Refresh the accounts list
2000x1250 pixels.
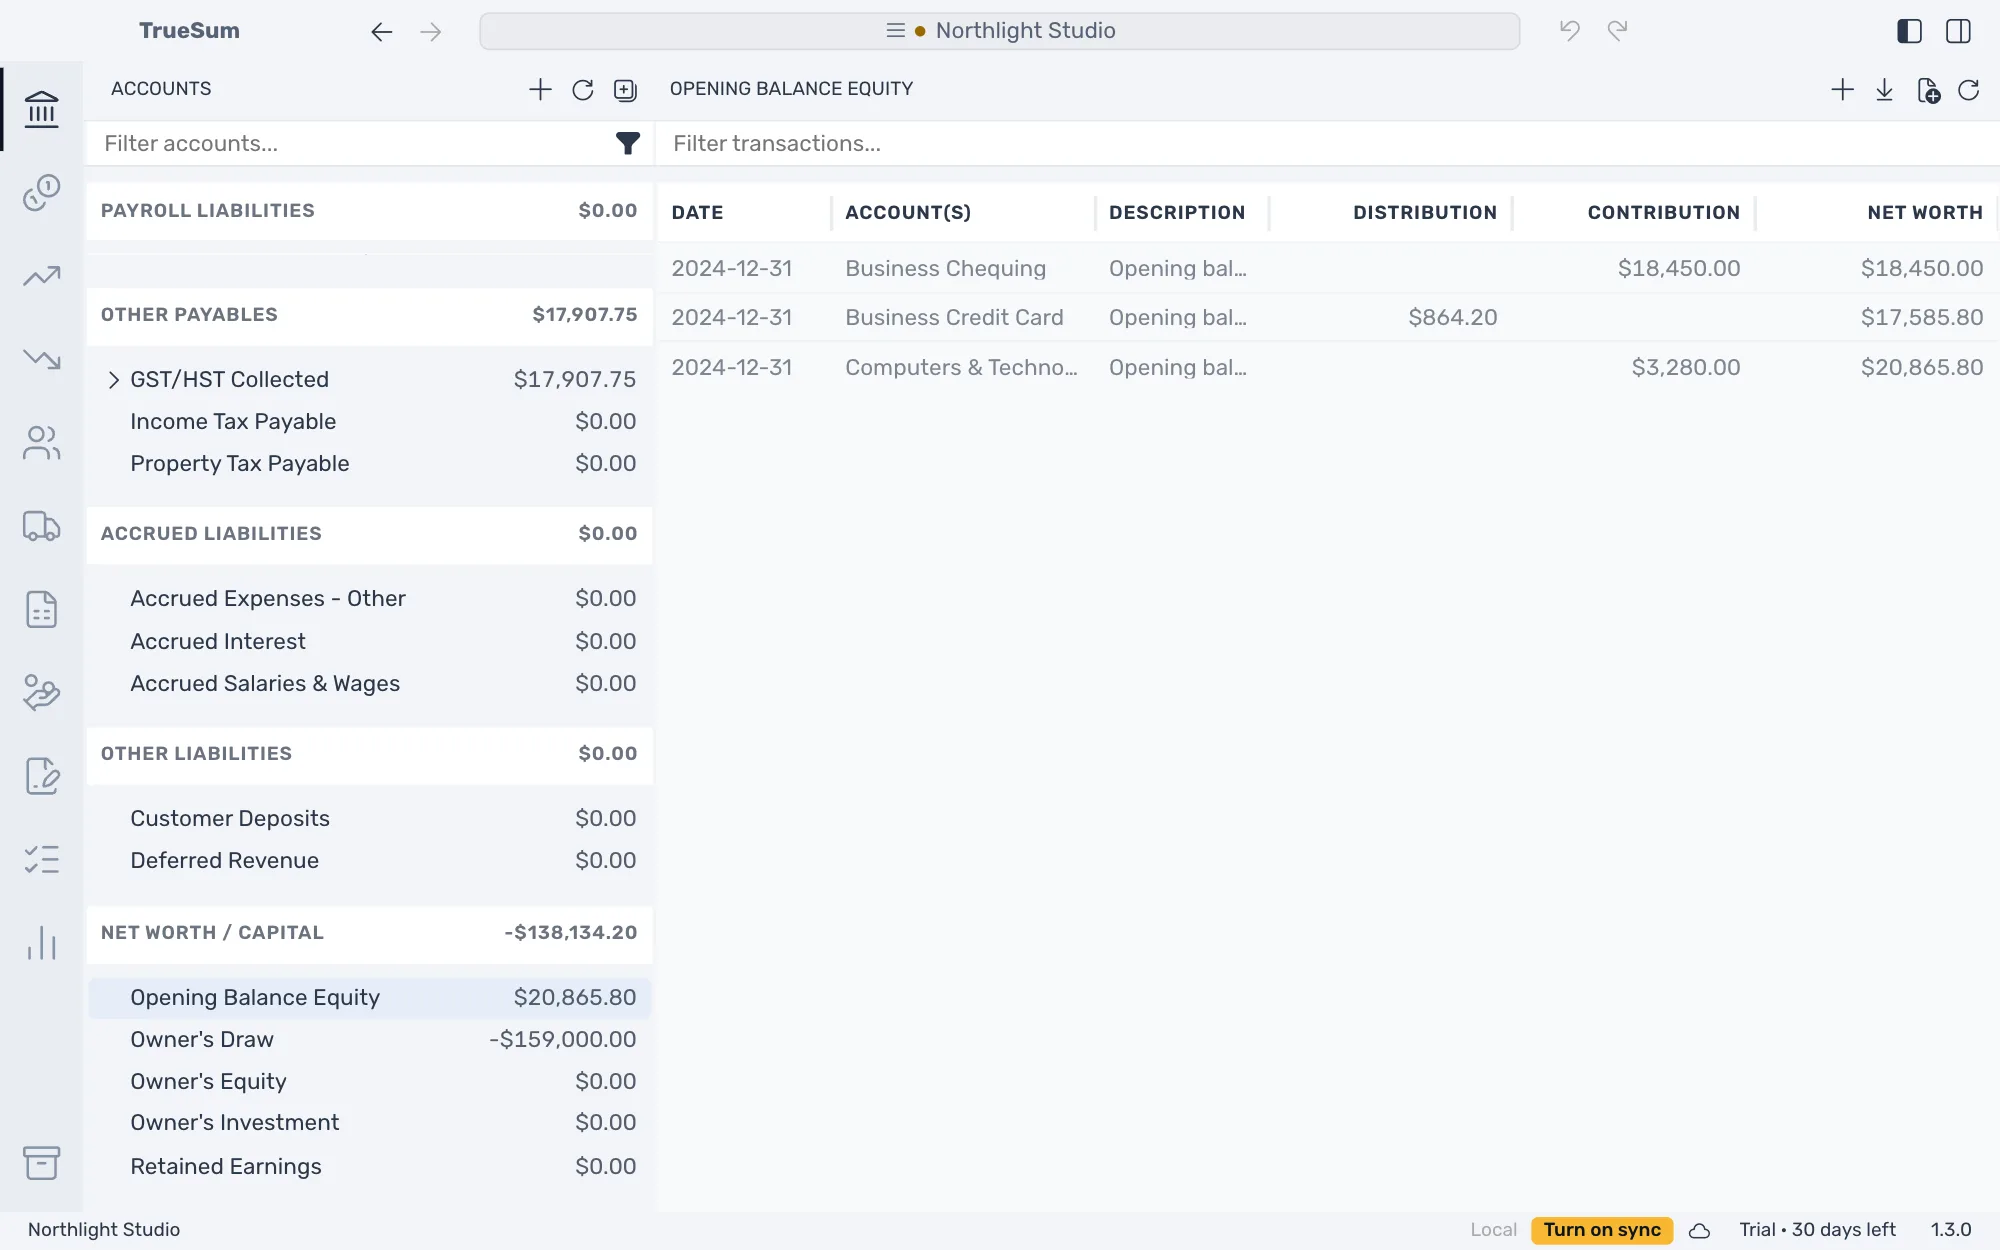pos(583,90)
